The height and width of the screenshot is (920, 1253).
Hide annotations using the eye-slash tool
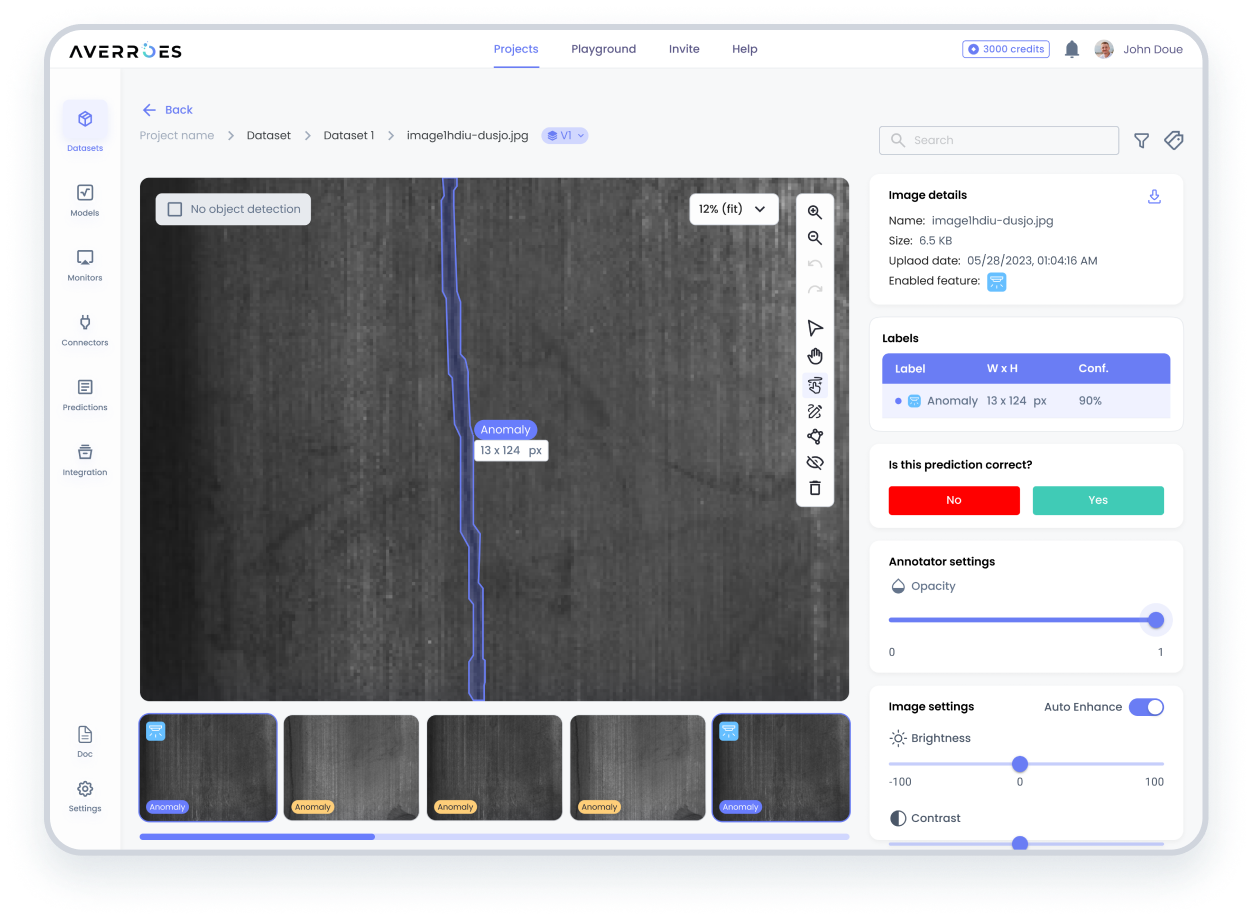(815, 462)
